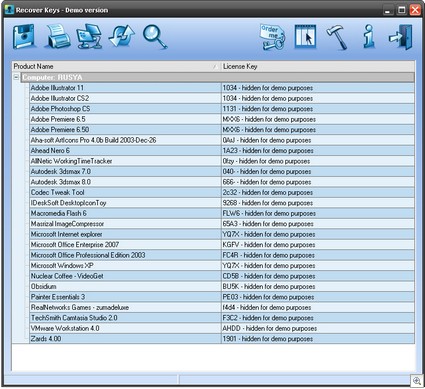
Task: Select the Computer: BUSYA group row
Action: tap(218, 77)
